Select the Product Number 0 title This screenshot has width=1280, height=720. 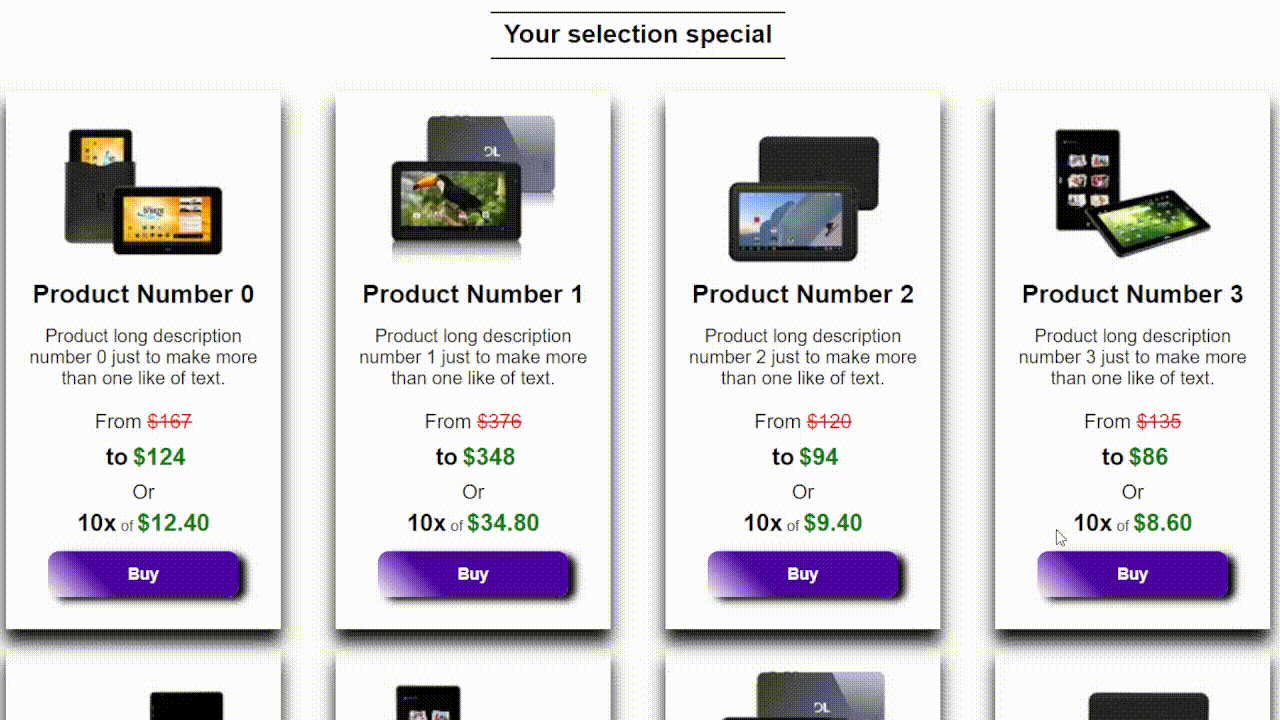coord(143,294)
